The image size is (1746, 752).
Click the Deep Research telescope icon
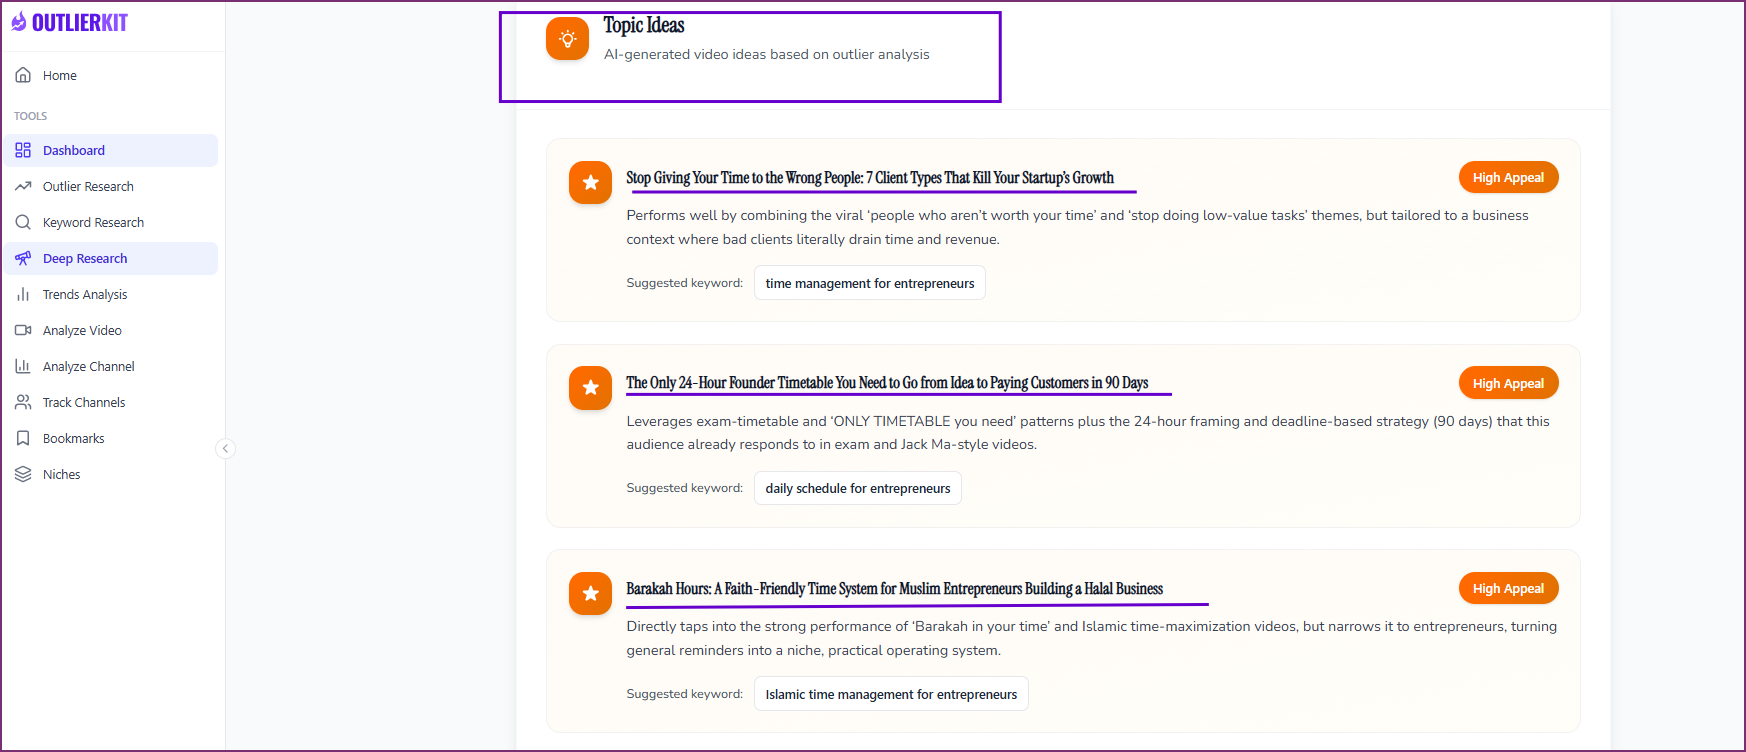point(23,258)
